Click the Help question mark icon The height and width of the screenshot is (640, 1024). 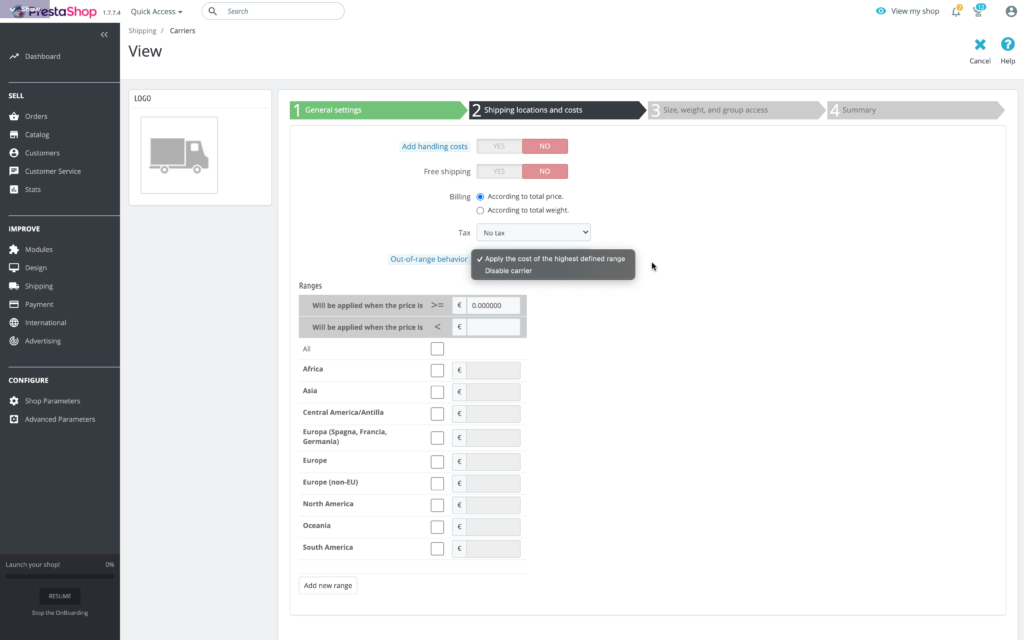pos(1008,44)
